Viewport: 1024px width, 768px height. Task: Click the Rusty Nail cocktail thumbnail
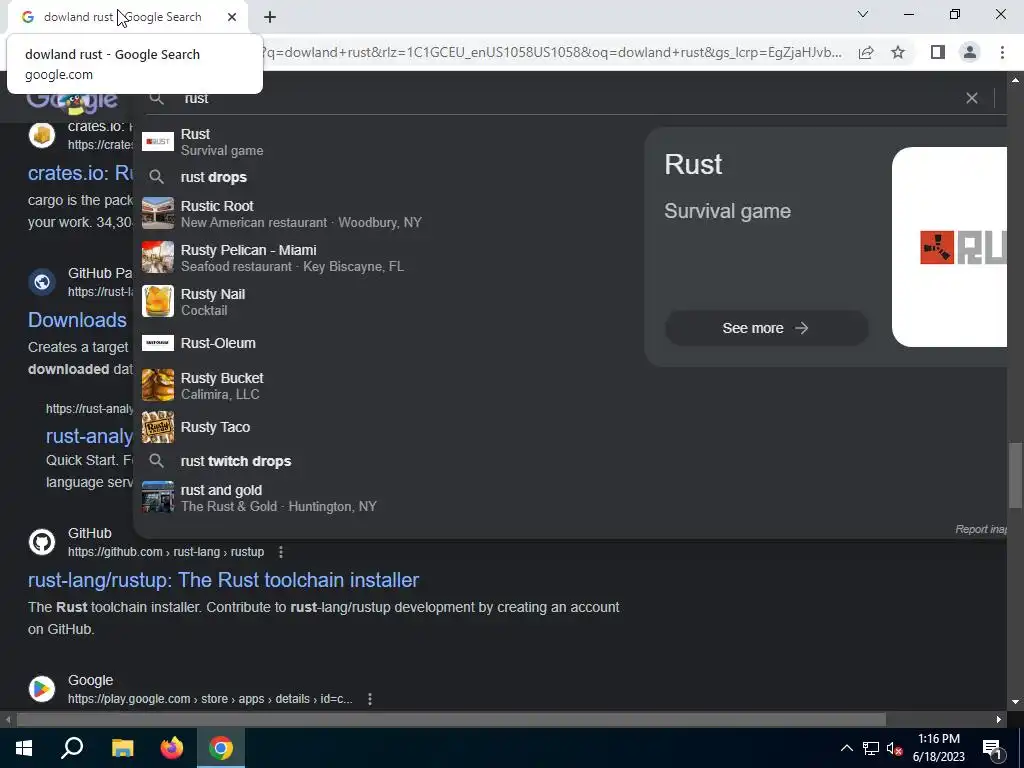coord(158,302)
